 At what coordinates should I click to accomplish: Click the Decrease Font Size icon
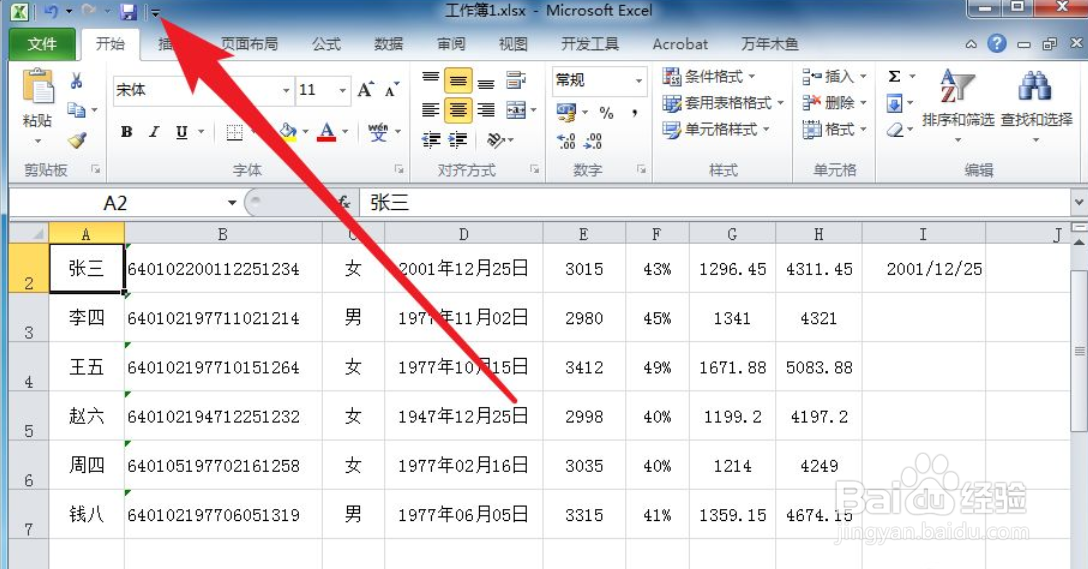point(392,90)
